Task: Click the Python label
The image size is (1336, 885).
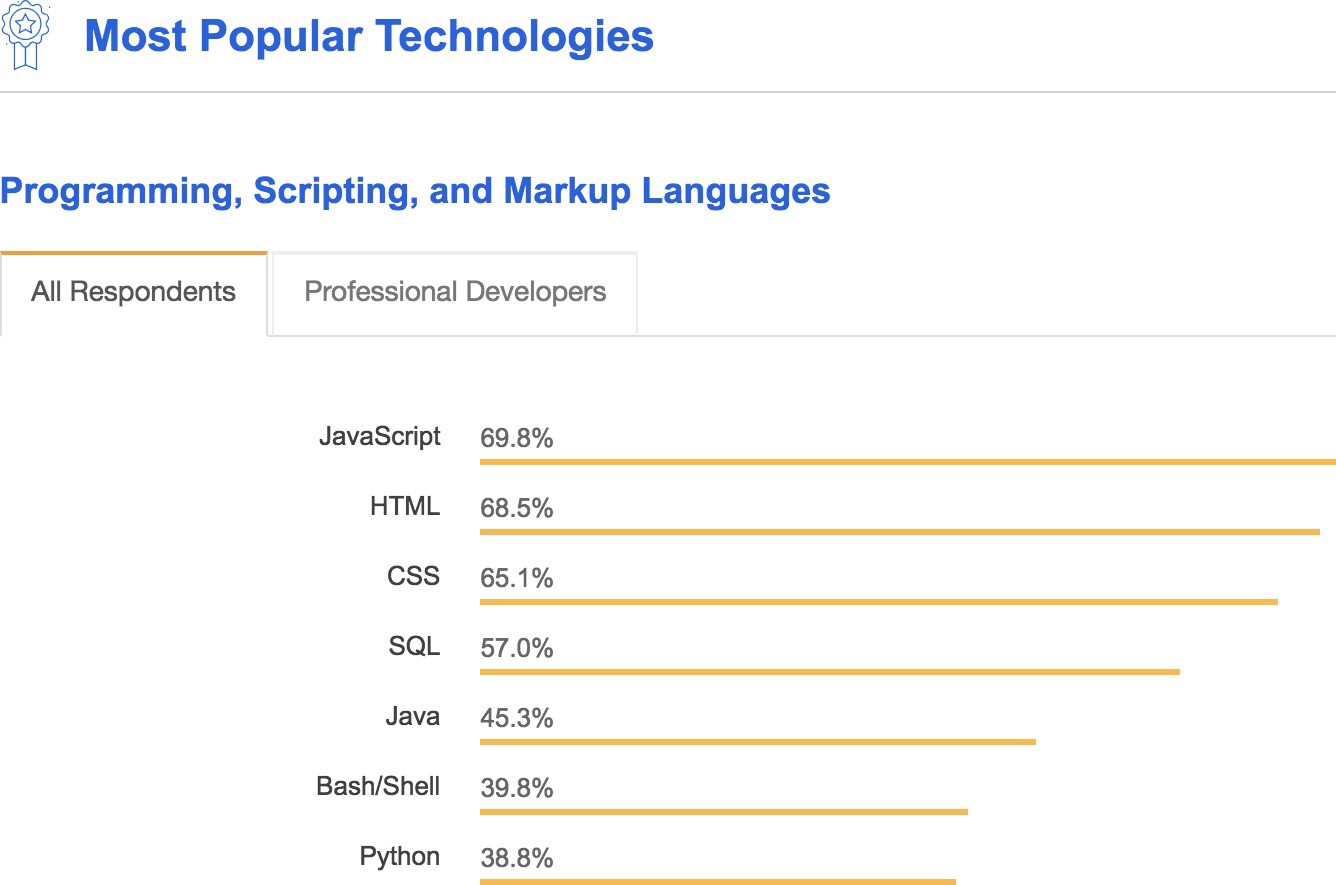Action: point(400,856)
